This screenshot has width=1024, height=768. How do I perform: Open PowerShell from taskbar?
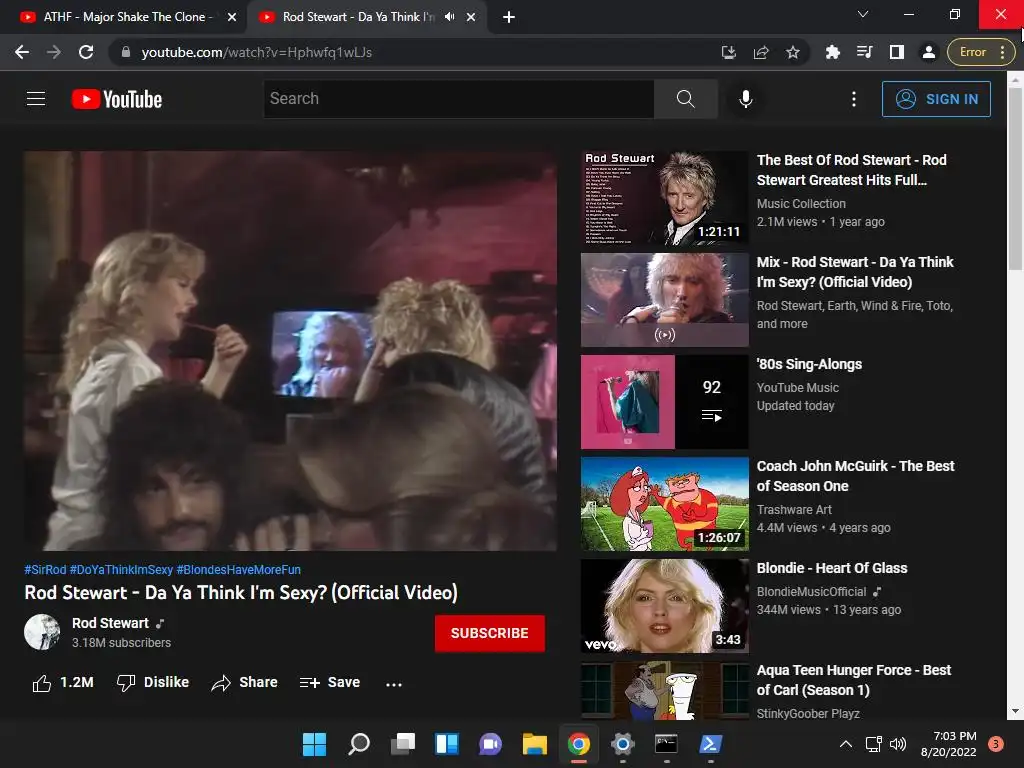coord(711,744)
